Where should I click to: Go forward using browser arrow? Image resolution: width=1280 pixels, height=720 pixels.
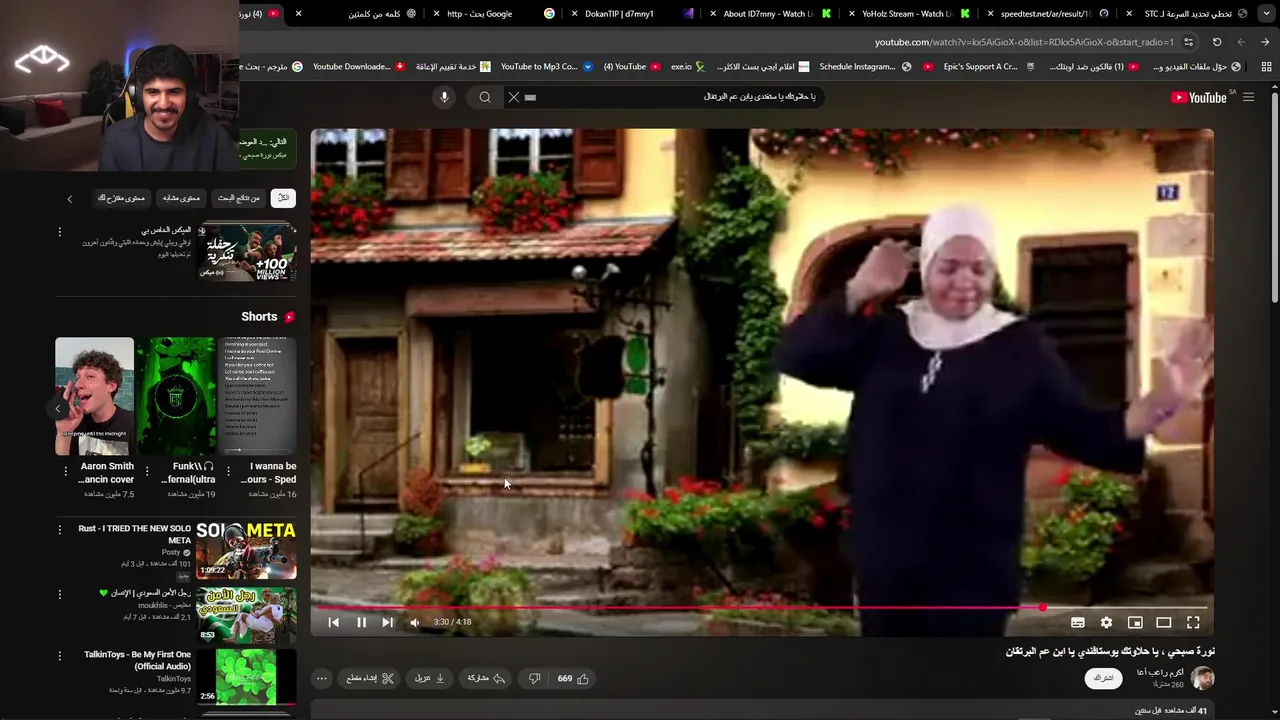(x=1241, y=42)
